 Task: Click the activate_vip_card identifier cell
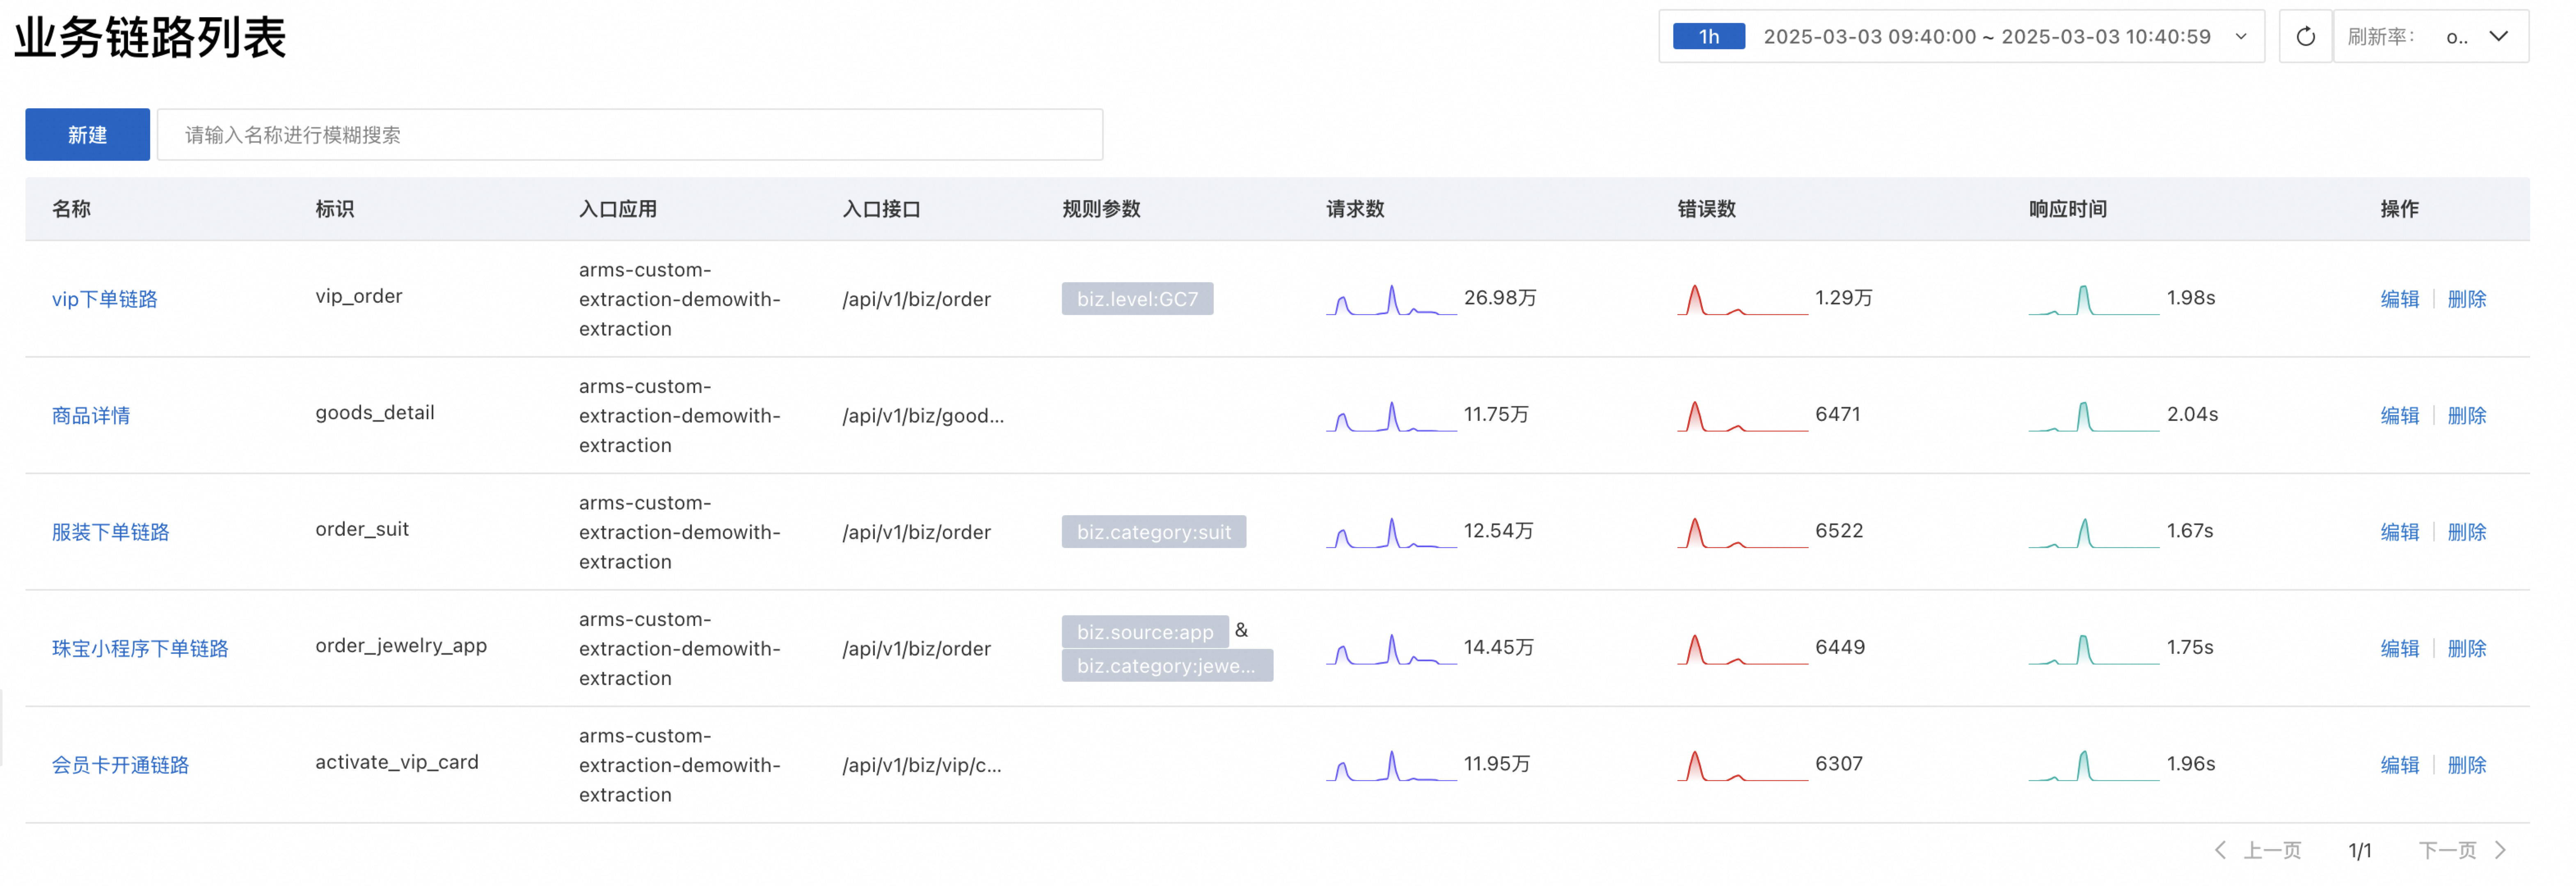click(x=397, y=763)
